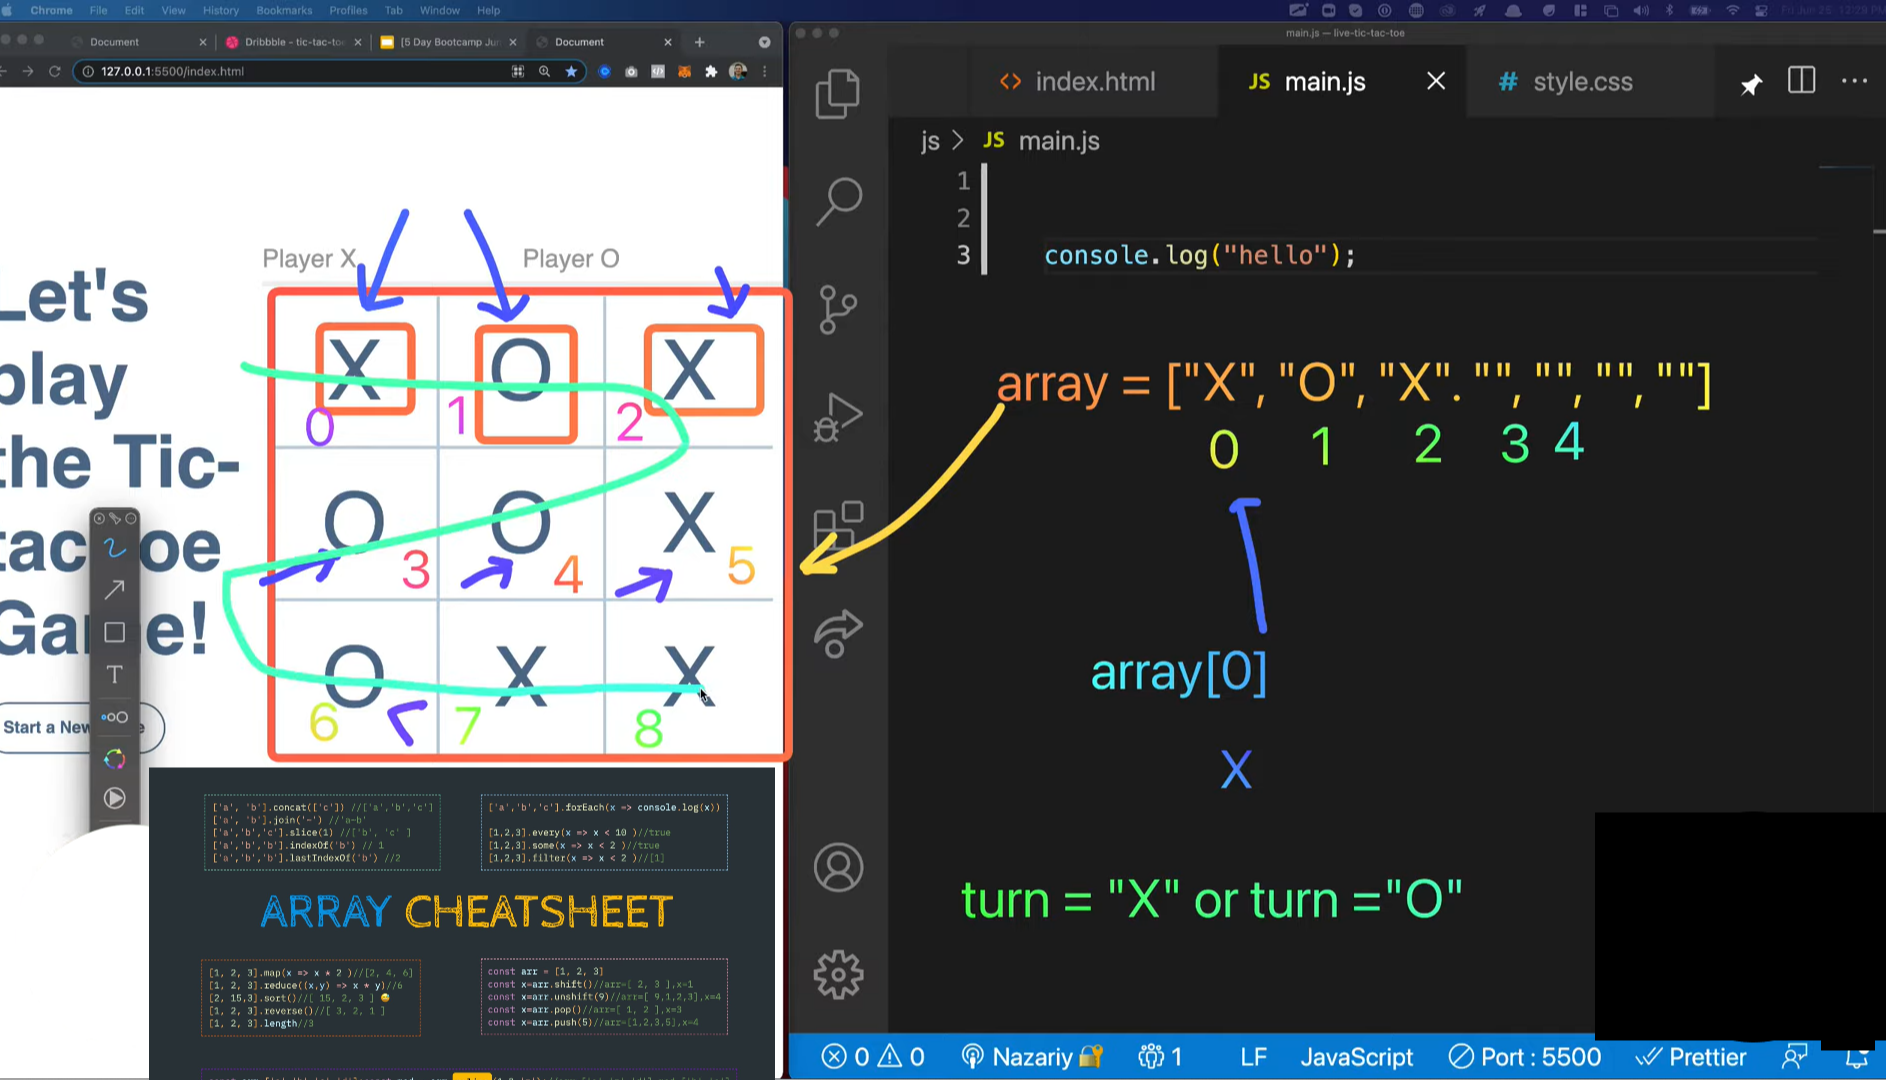
Task: Expand the js folder breadcrumb in main.js
Action: 928,141
